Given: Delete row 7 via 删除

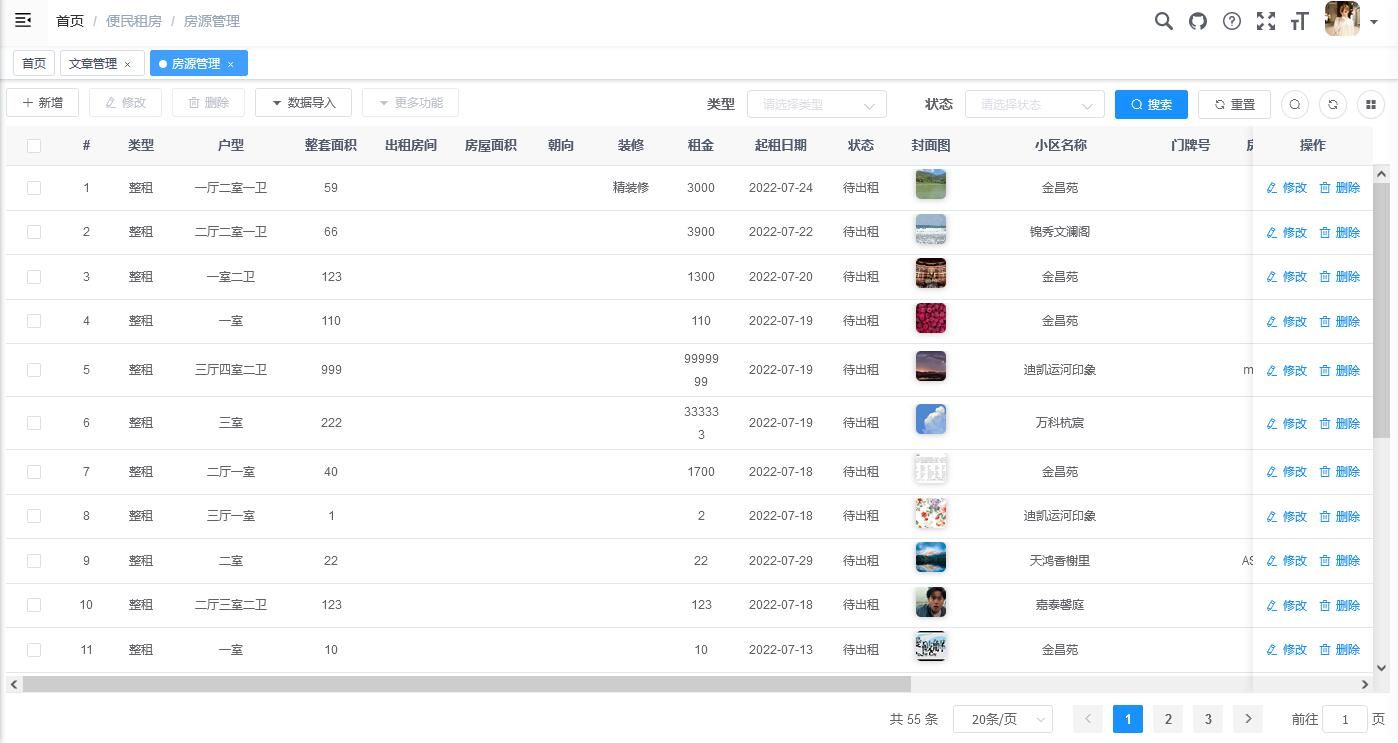Looking at the screenshot, I should [x=1339, y=472].
